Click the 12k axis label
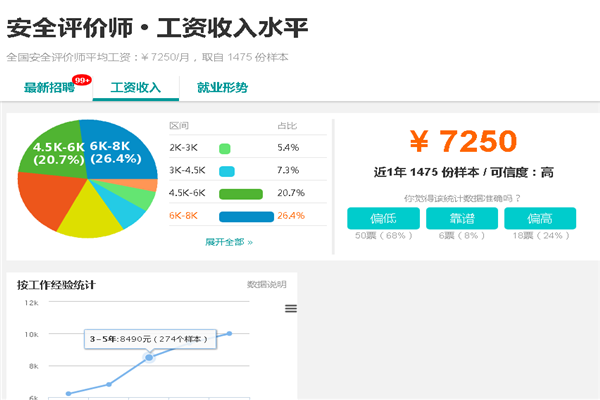Image resolution: width=600 pixels, height=400 pixels. 31,303
